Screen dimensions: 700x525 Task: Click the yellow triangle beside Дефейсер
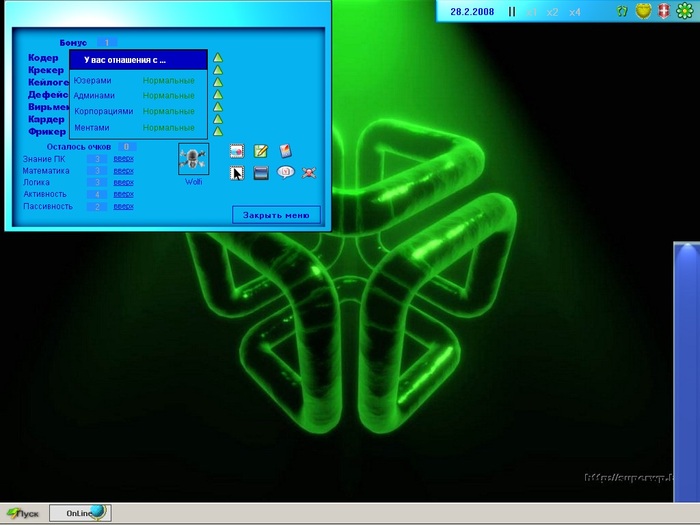pyautogui.click(x=217, y=95)
